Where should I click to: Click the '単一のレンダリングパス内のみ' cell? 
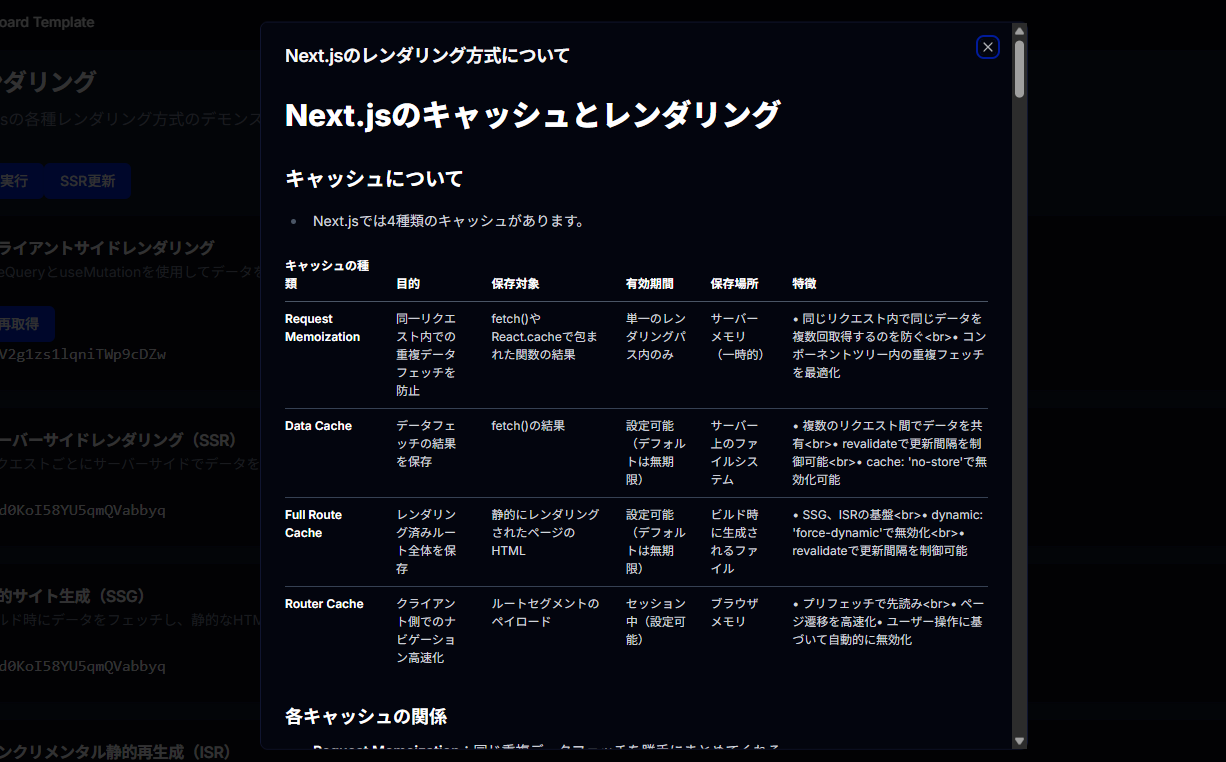(656, 337)
